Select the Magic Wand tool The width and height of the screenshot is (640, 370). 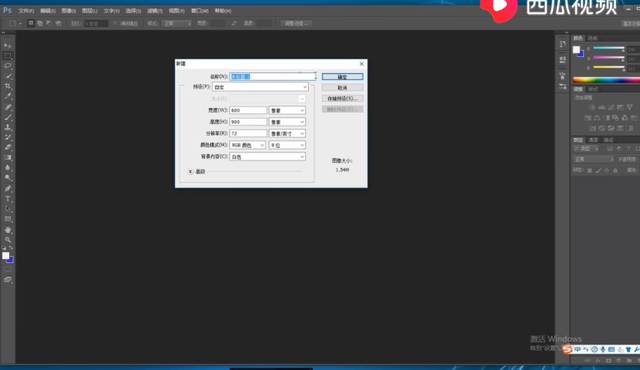(8, 76)
